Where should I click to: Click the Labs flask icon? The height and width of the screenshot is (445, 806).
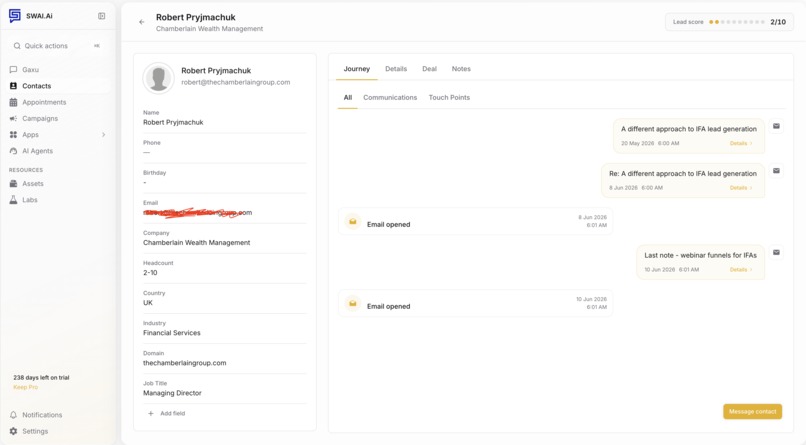13,200
